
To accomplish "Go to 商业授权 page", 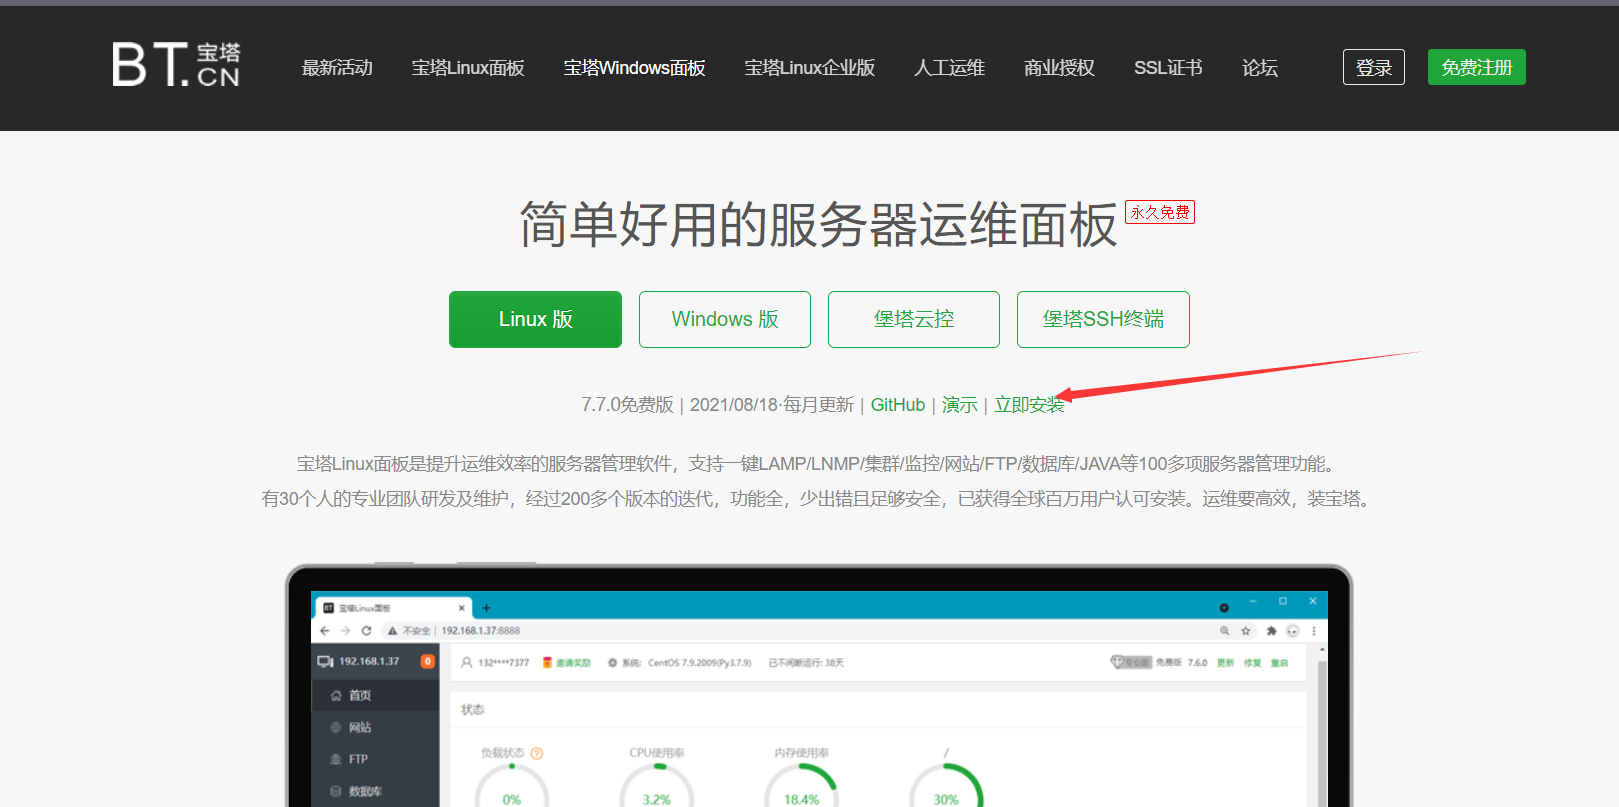I will pyautogui.click(x=1059, y=68).
